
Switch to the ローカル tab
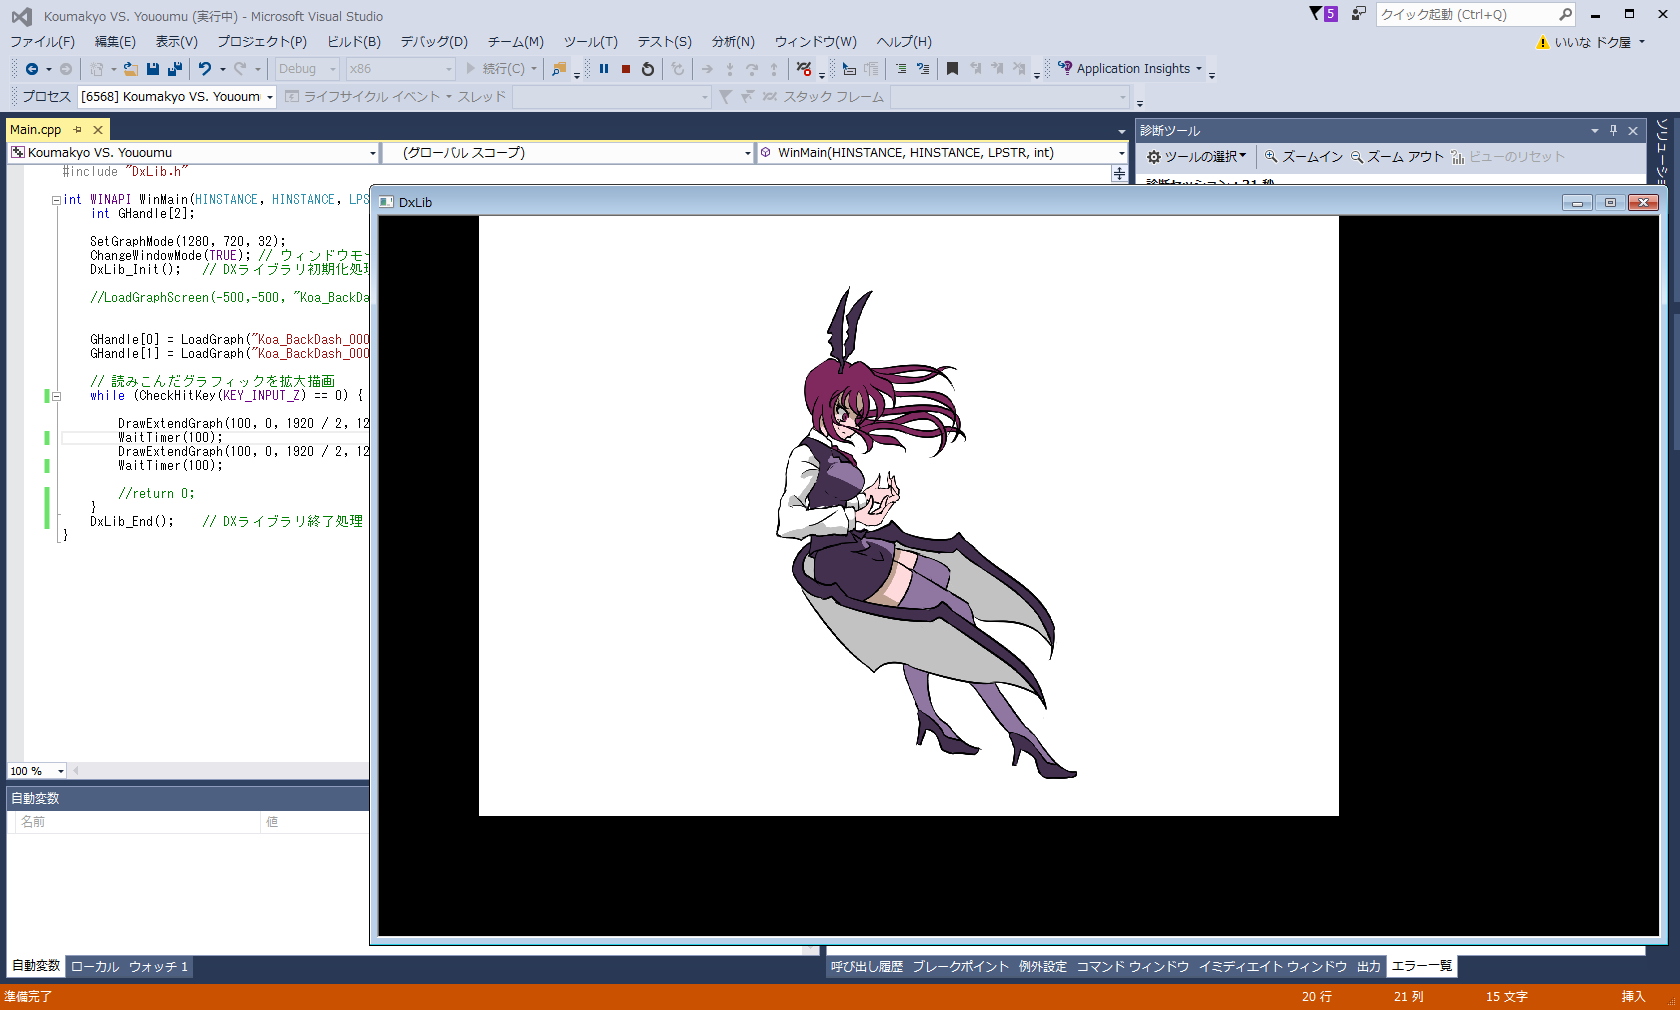[x=95, y=966]
